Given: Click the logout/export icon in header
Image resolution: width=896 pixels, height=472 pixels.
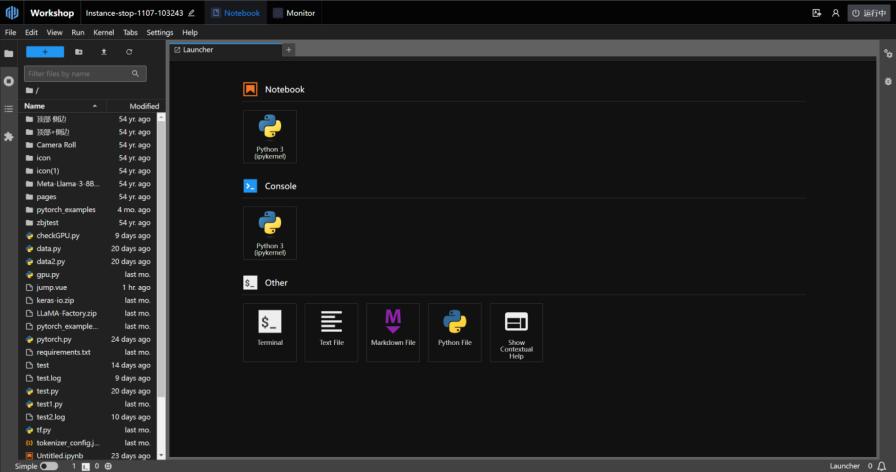Looking at the screenshot, I should click(x=817, y=13).
